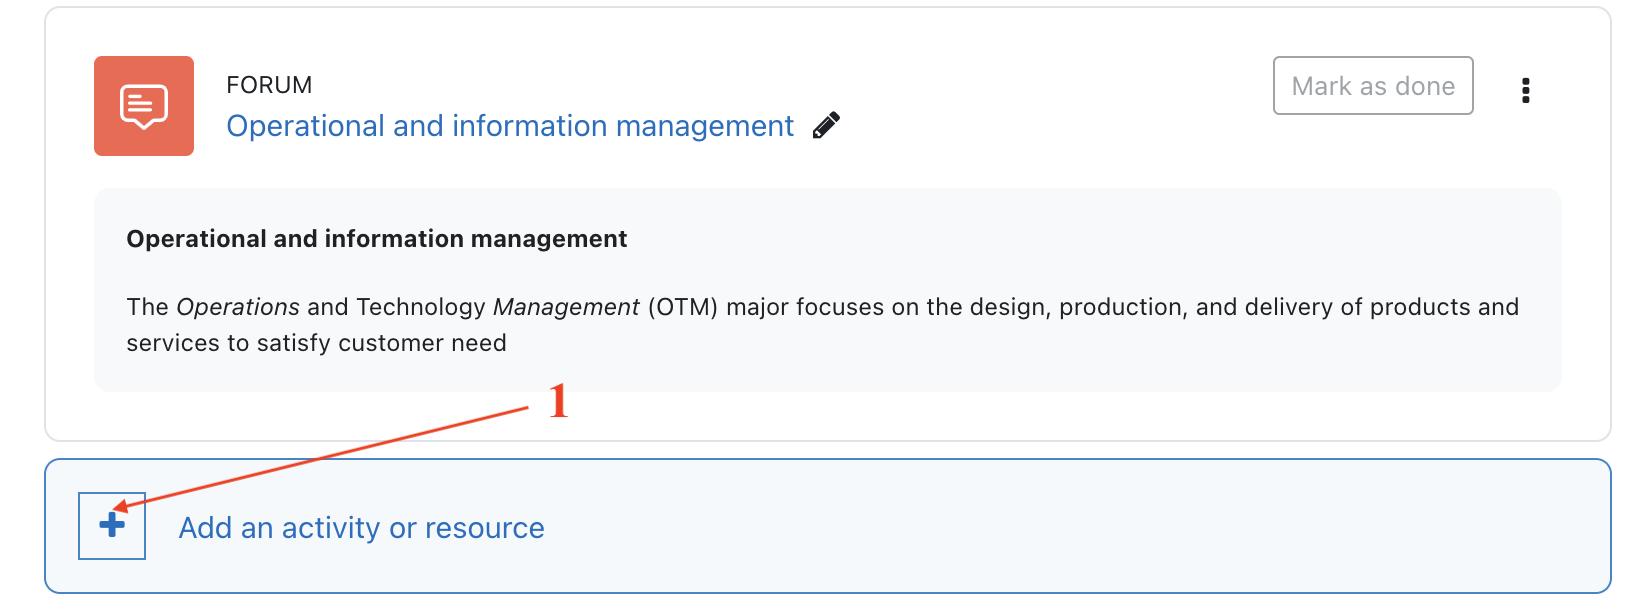Open the Operational and information management forum link
Viewport: 1650px width, 612px height.
pos(510,126)
